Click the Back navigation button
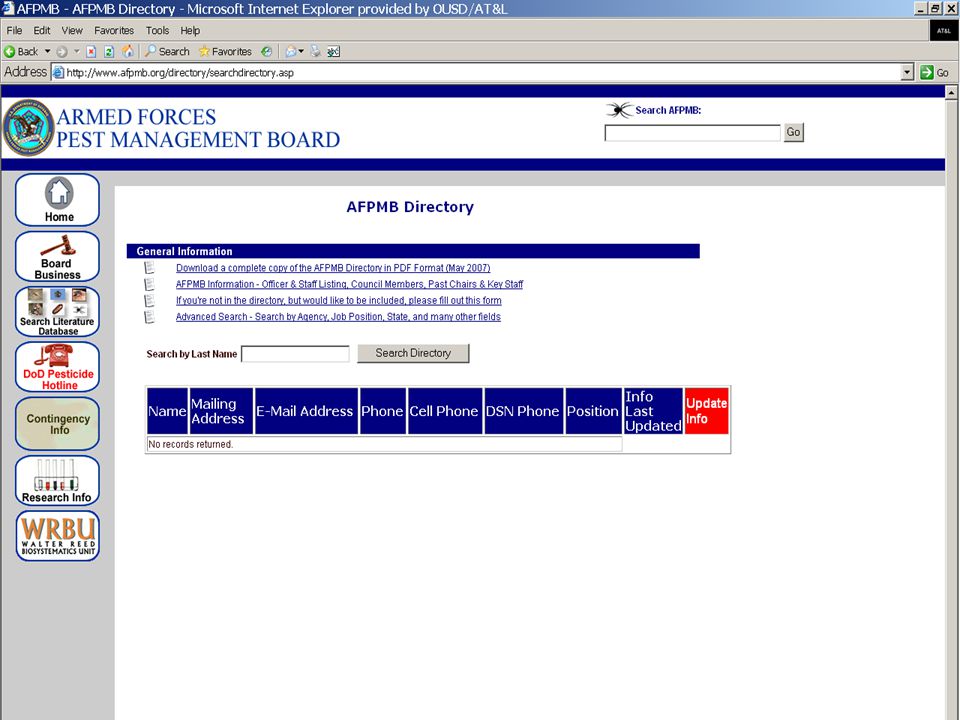The height and width of the screenshot is (720, 960). 21,51
